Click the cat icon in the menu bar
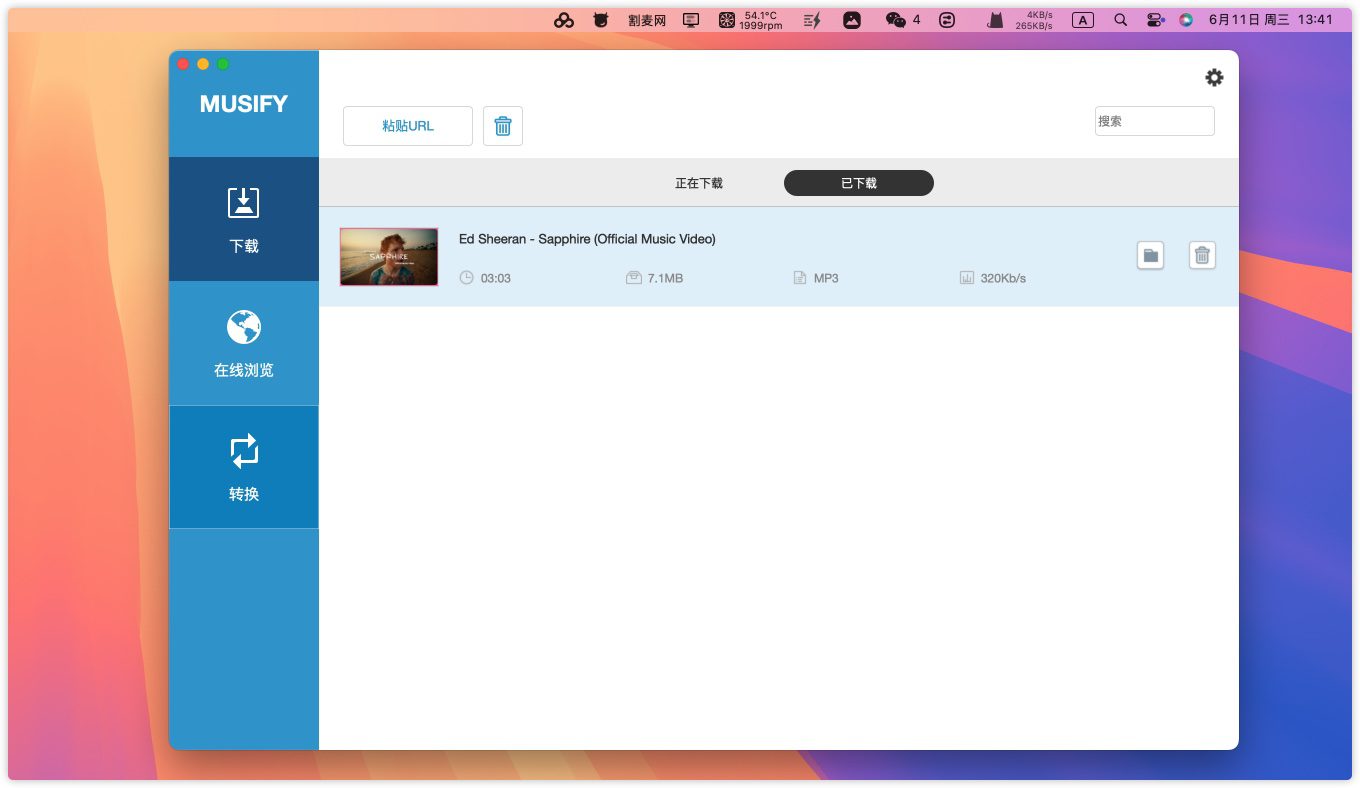The height and width of the screenshot is (788, 1360). (995, 20)
